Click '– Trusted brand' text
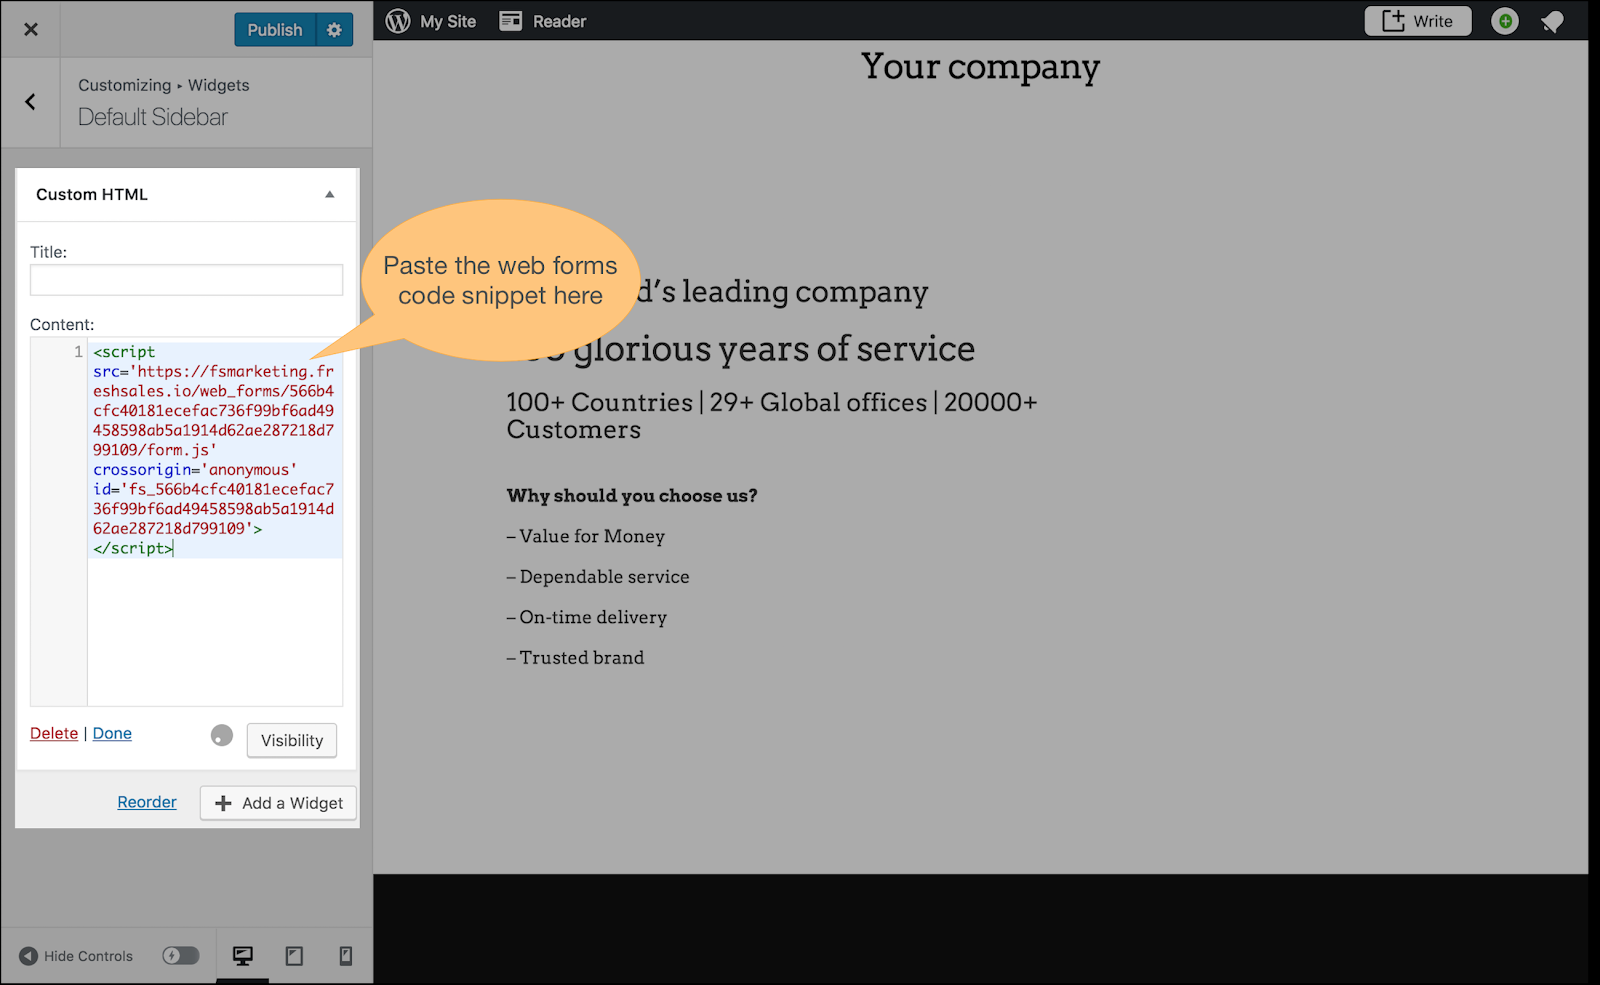Image resolution: width=1600 pixels, height=985 pixels. [575, 658]
